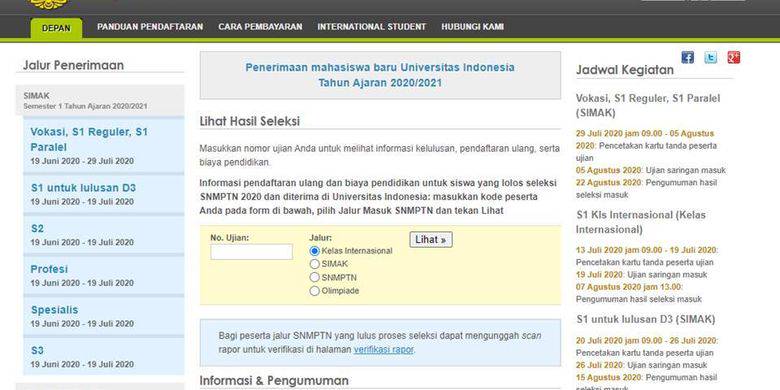Open the Spesialis admission link
The image size is (780, 390).
coord(54,310)
